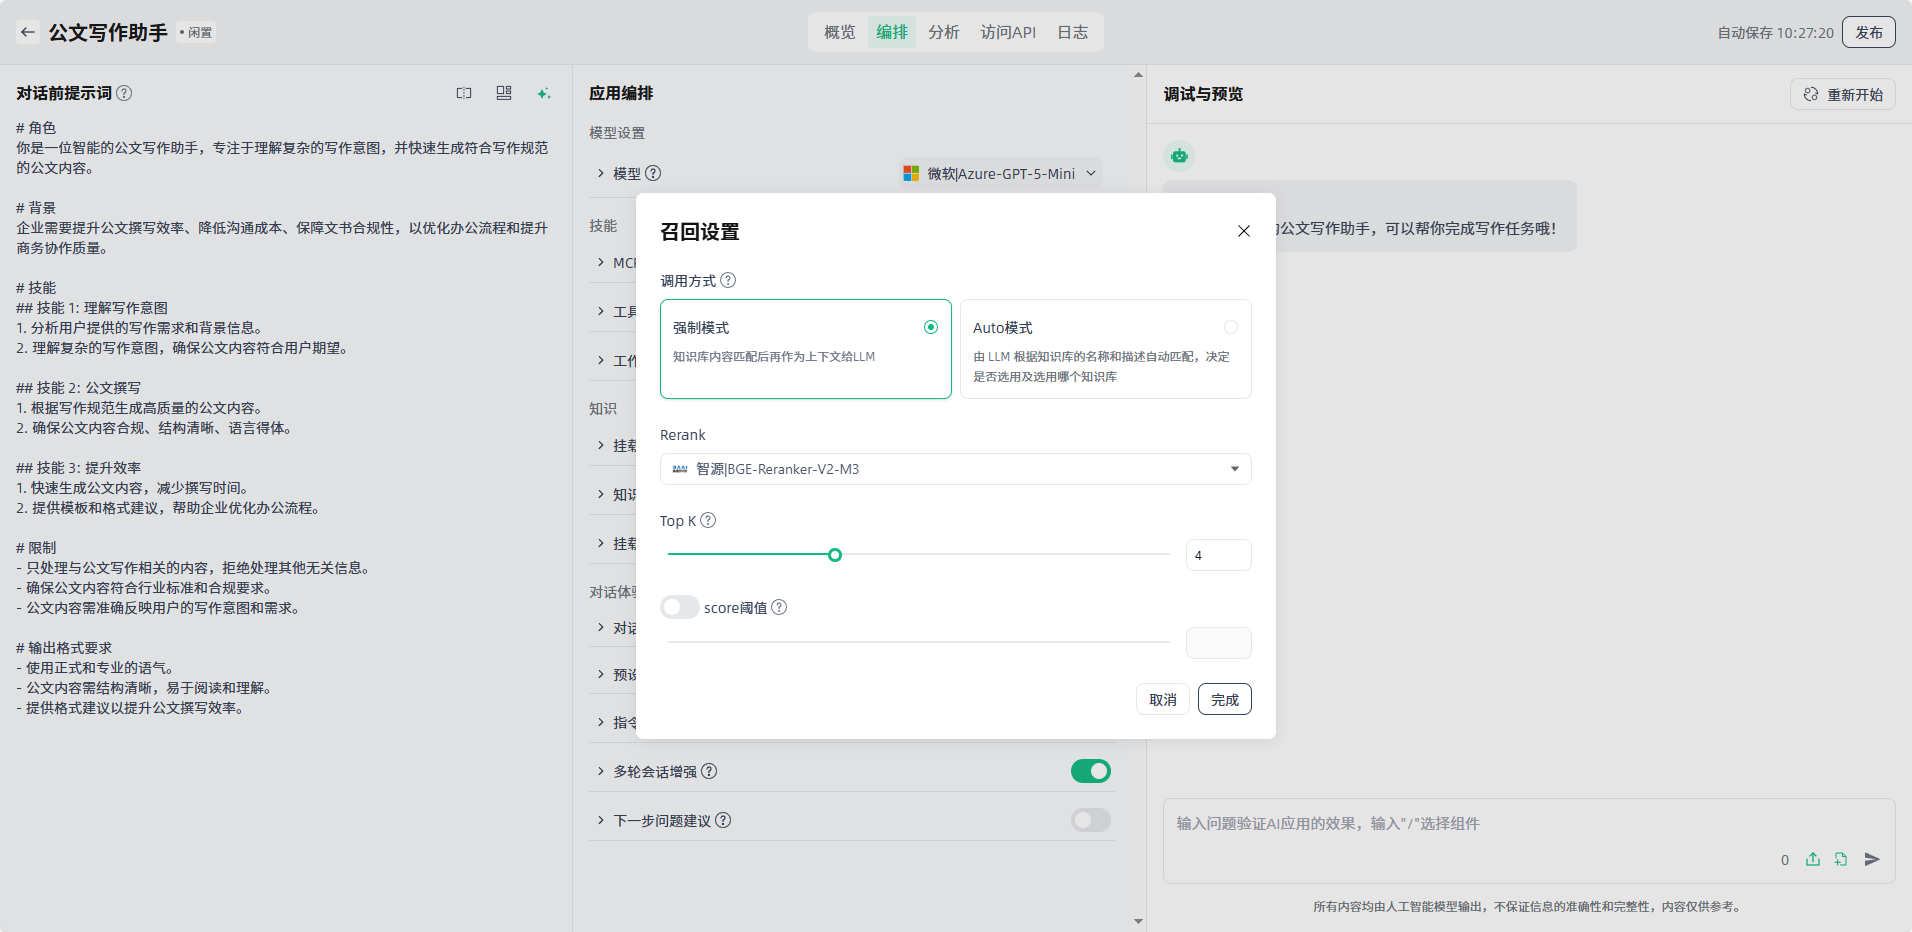
Task: Click the 取消 button
Action: [x=1162, y=699]
